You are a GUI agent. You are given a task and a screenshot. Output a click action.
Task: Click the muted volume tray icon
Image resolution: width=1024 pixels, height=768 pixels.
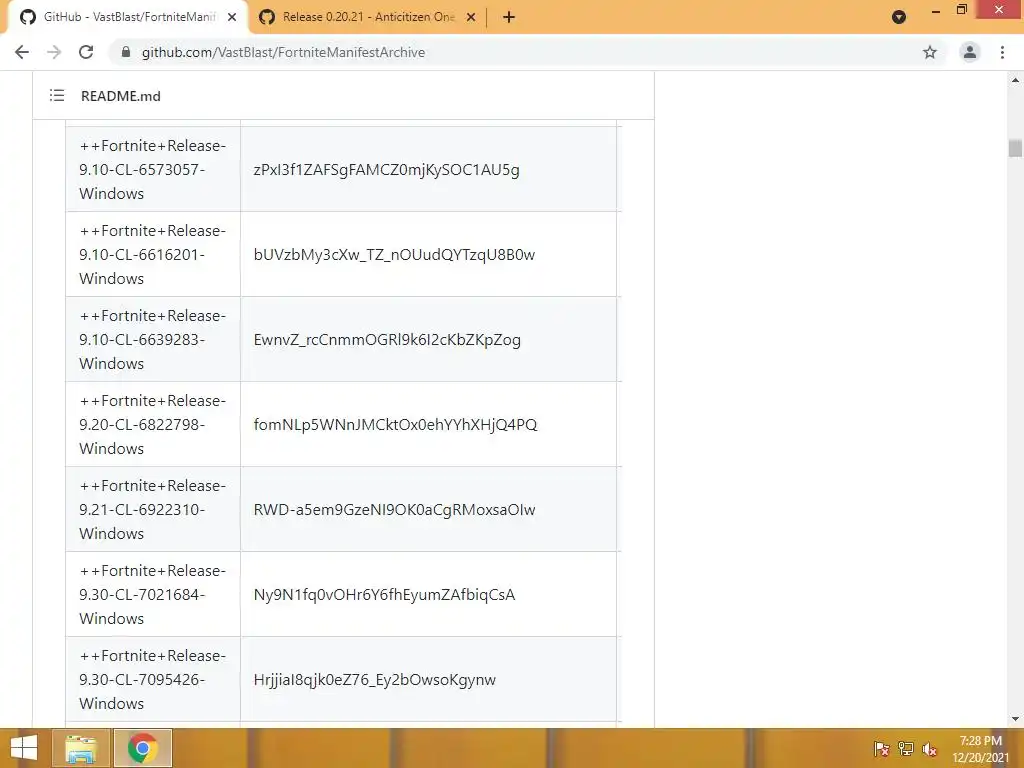[x=930, y=749]
